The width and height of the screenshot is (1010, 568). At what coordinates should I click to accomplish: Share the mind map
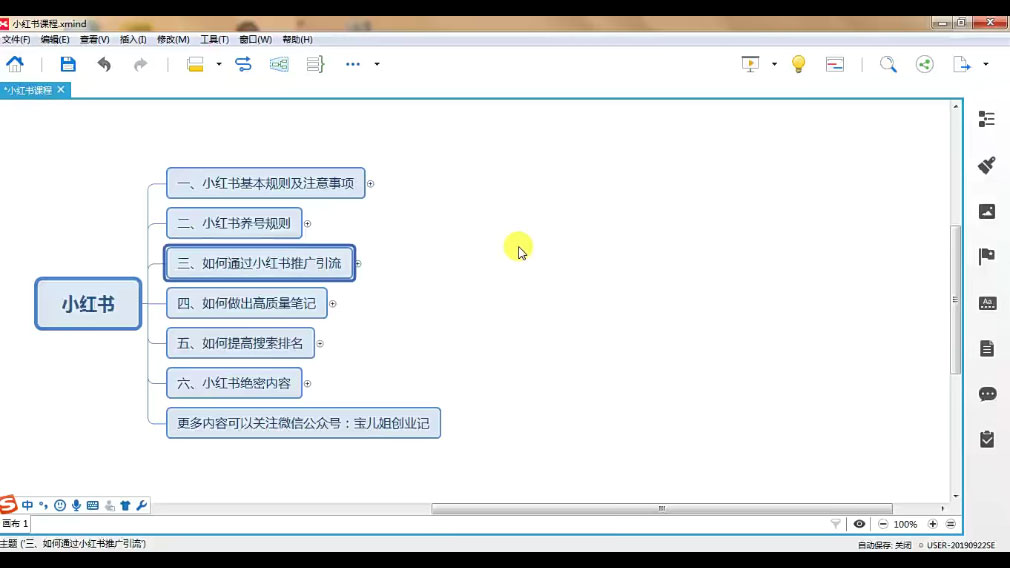coord(924,64)
